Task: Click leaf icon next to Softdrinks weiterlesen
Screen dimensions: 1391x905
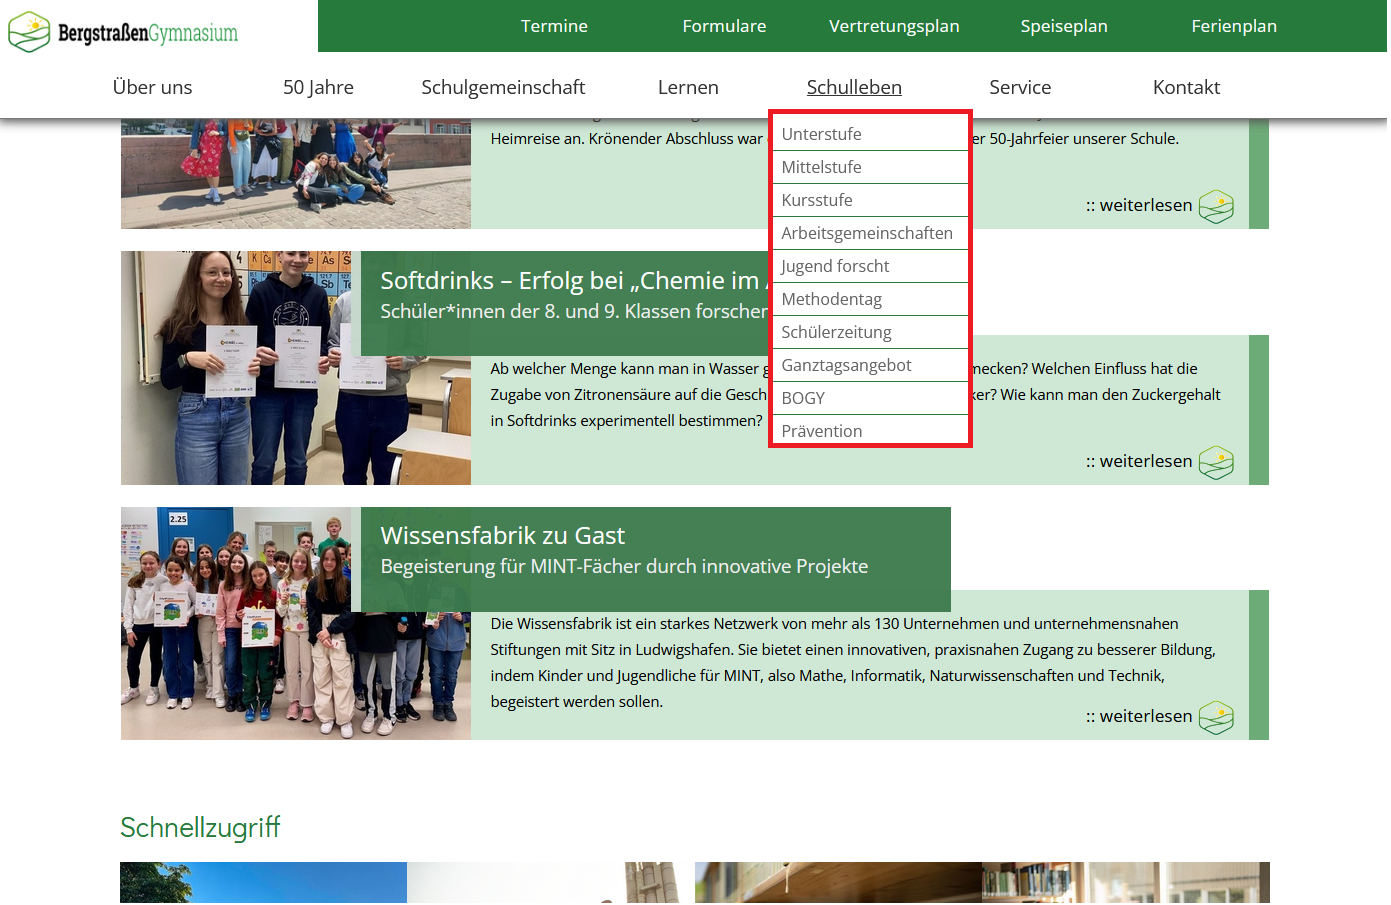Action: [x=1215, y=463]
